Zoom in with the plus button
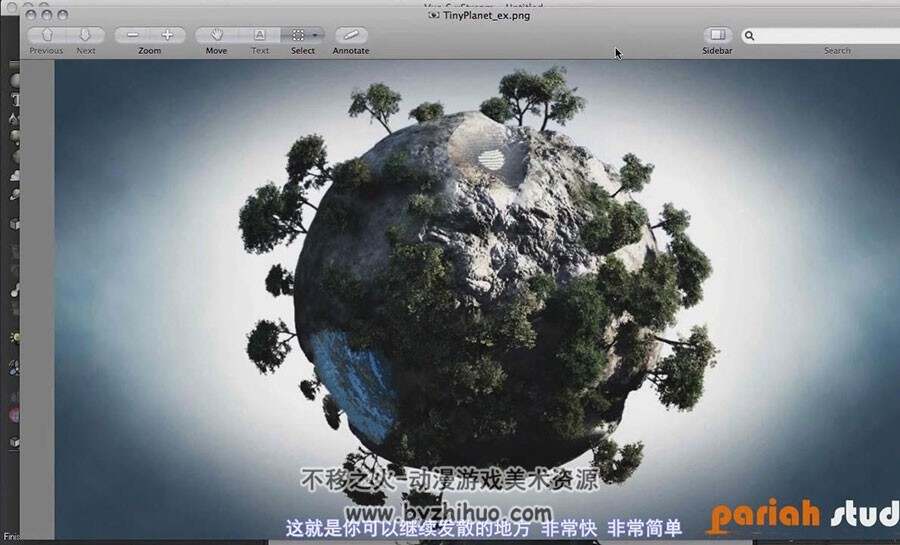 click(x=168, y=35)
